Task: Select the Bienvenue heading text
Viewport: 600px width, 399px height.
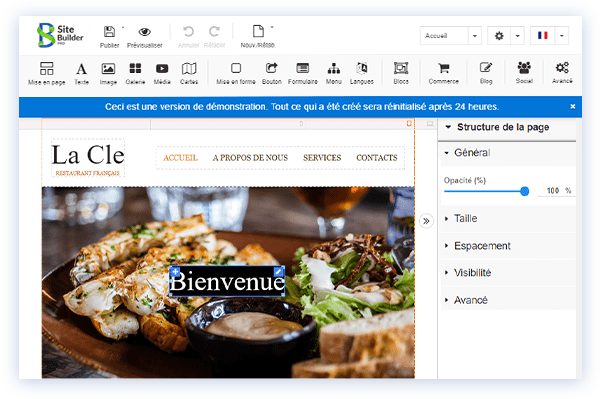Action: tap(227, 282)
